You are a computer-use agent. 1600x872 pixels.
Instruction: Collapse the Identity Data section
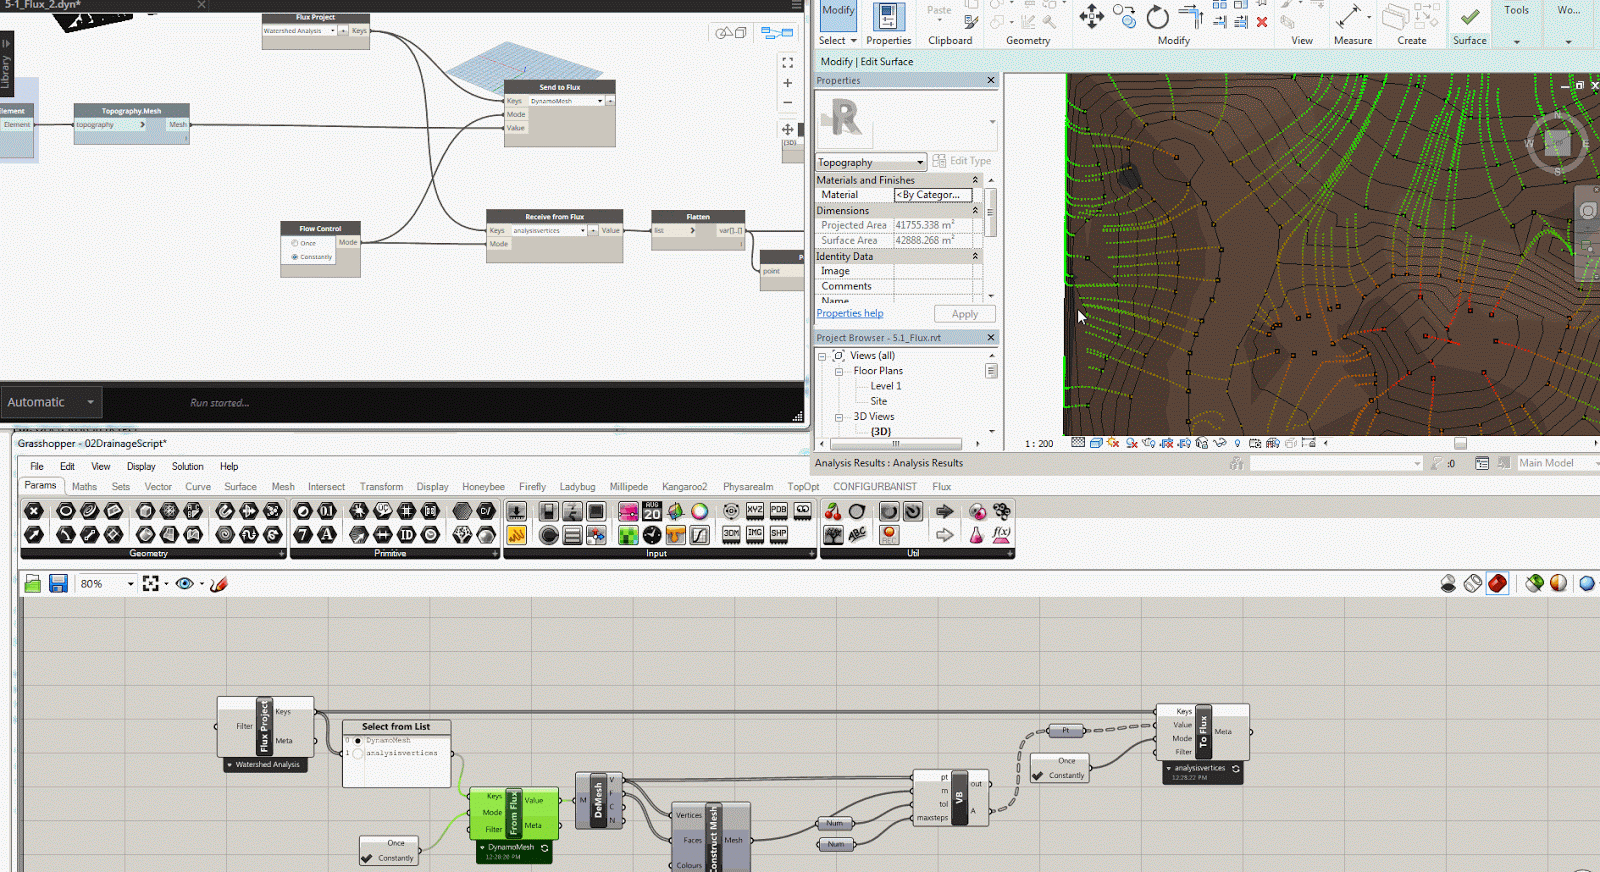(975, 256)
